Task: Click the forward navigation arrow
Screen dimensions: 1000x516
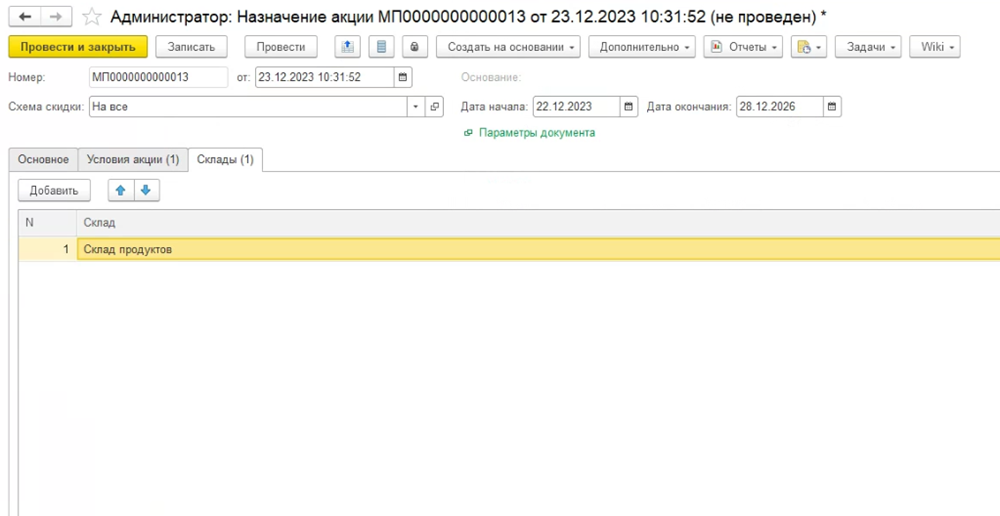Action: (55, 17)
